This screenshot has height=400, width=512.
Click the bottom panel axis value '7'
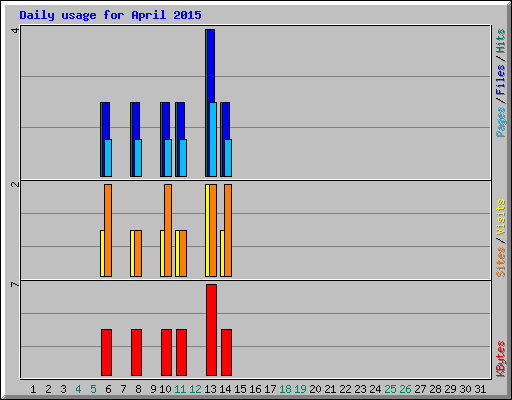click(x=15, y=284)
